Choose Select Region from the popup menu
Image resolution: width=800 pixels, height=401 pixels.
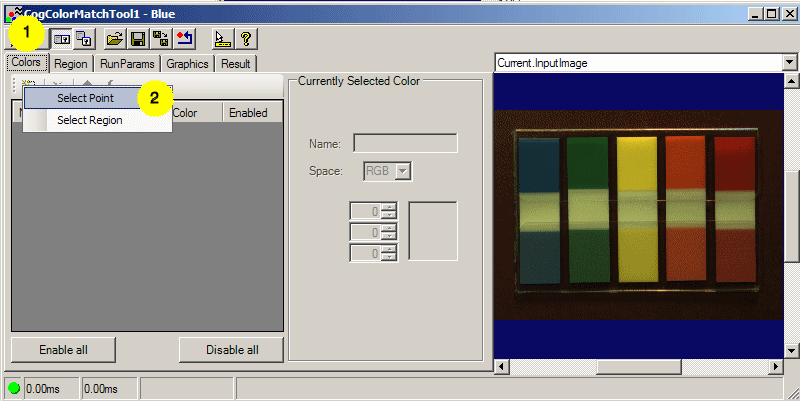point(90,120)
